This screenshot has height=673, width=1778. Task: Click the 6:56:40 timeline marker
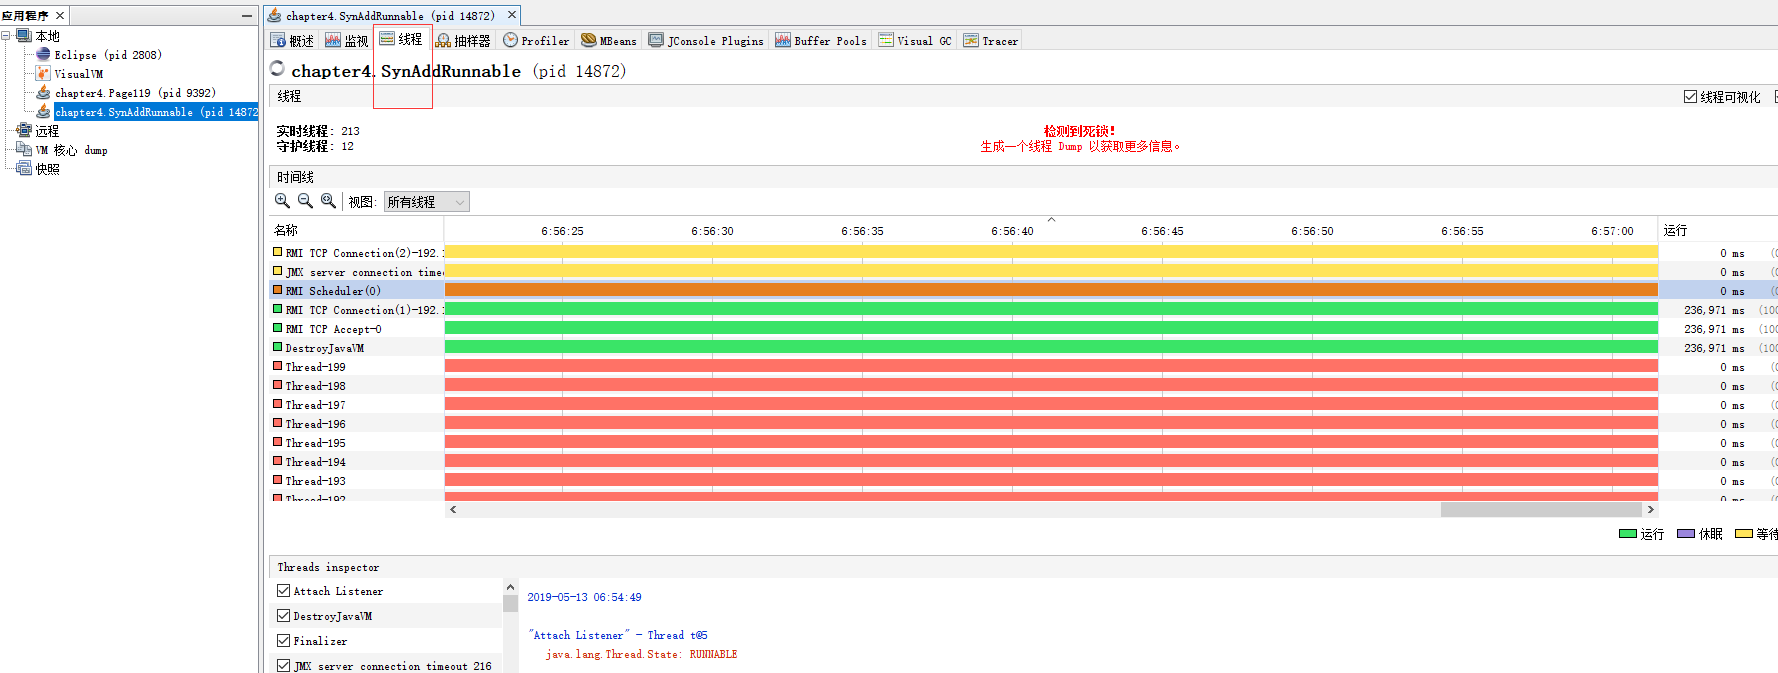1012,231
